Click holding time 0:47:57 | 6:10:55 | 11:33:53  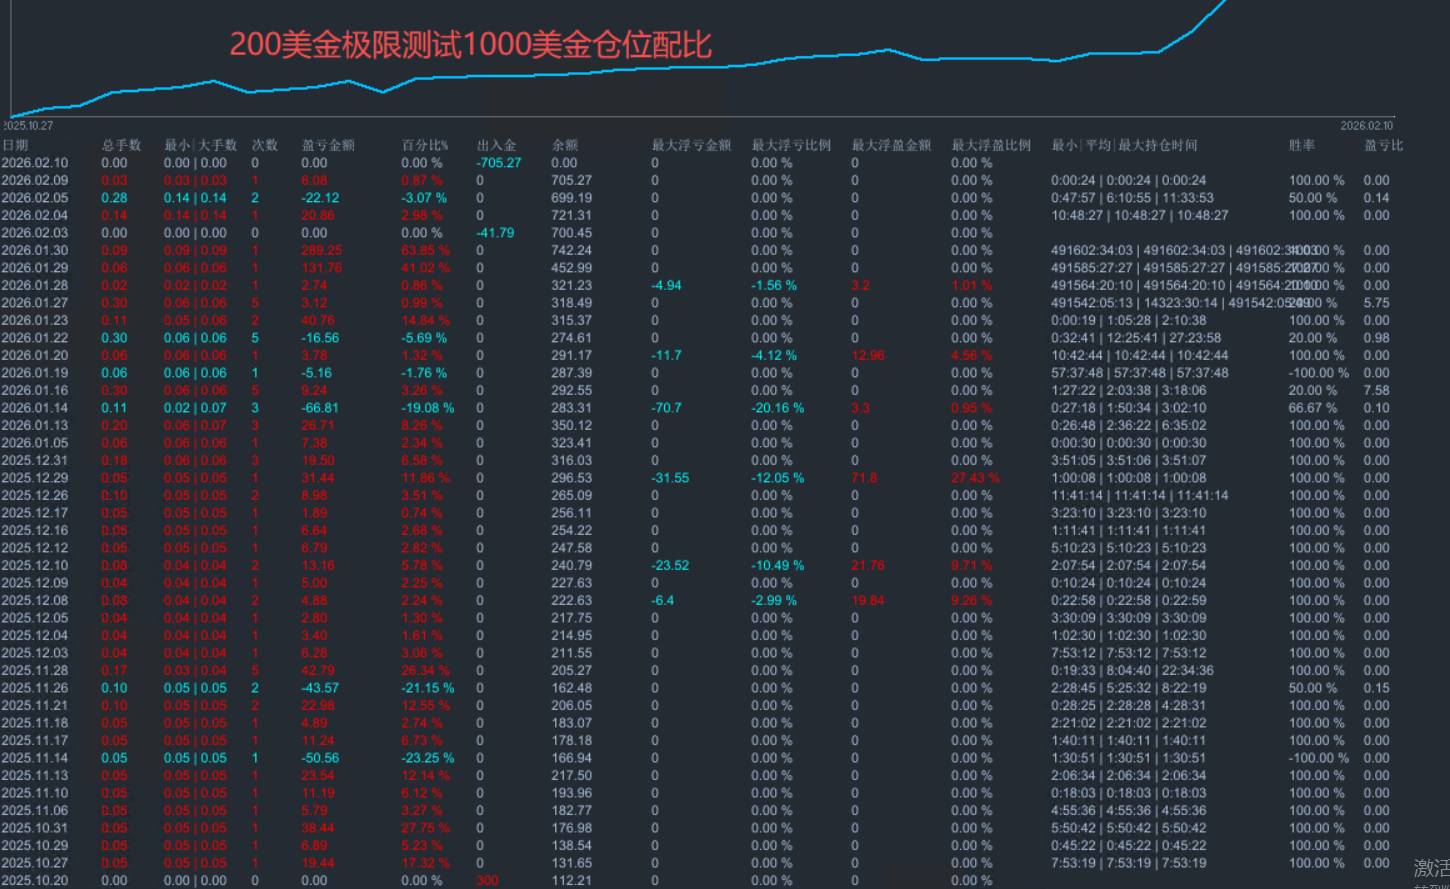pyautogui.click(x=1132, y=198)
